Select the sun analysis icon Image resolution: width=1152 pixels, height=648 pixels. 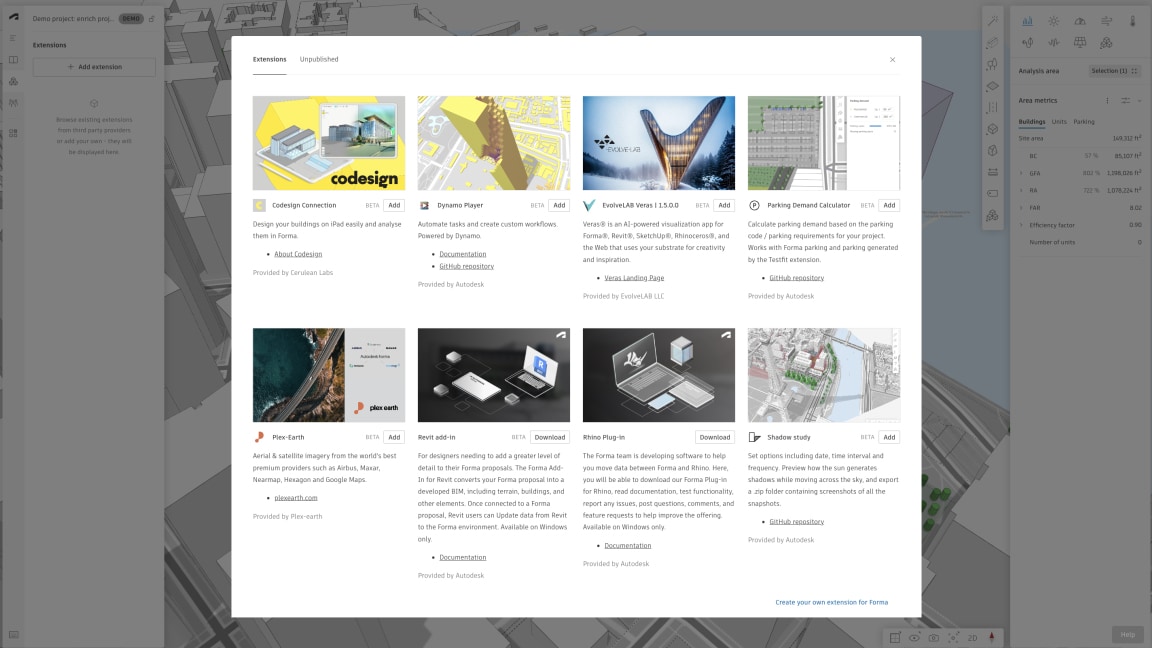[x=1053, y=21]
